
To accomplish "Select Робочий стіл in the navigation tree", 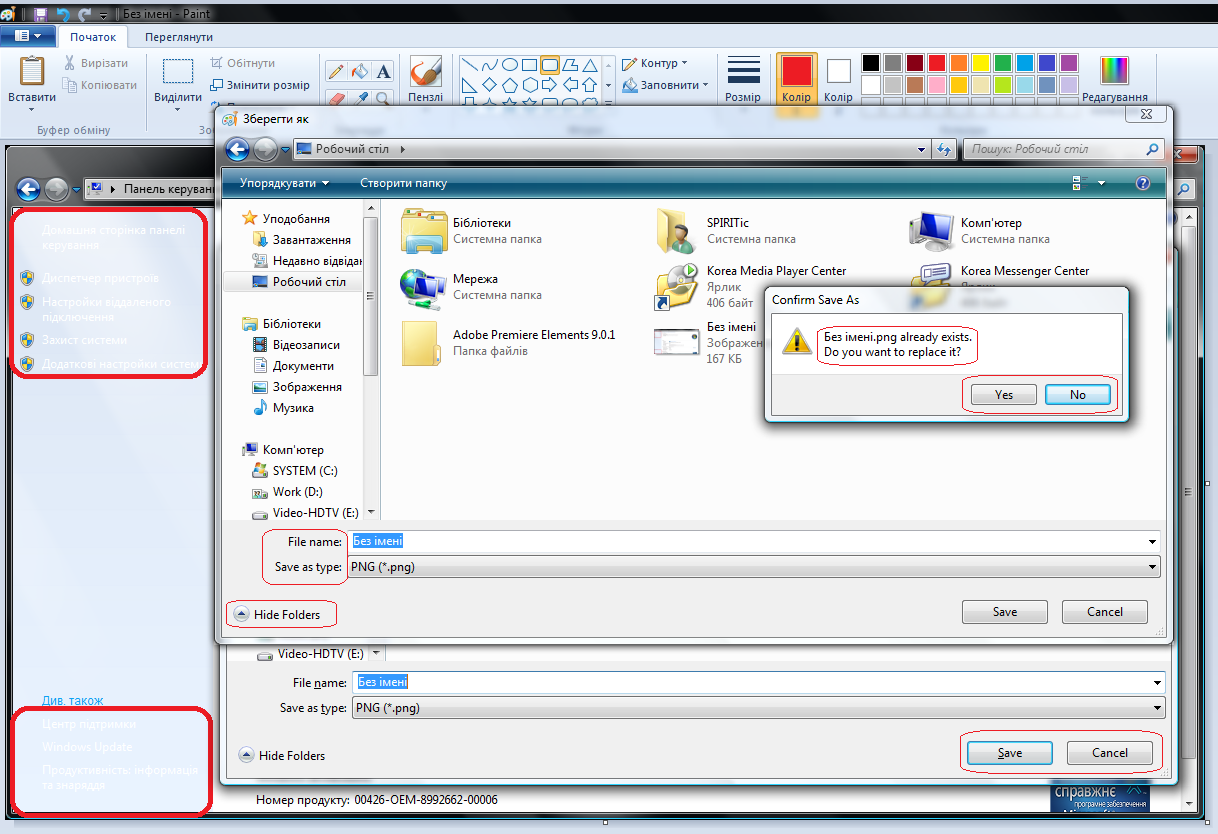I will (299, 282).
